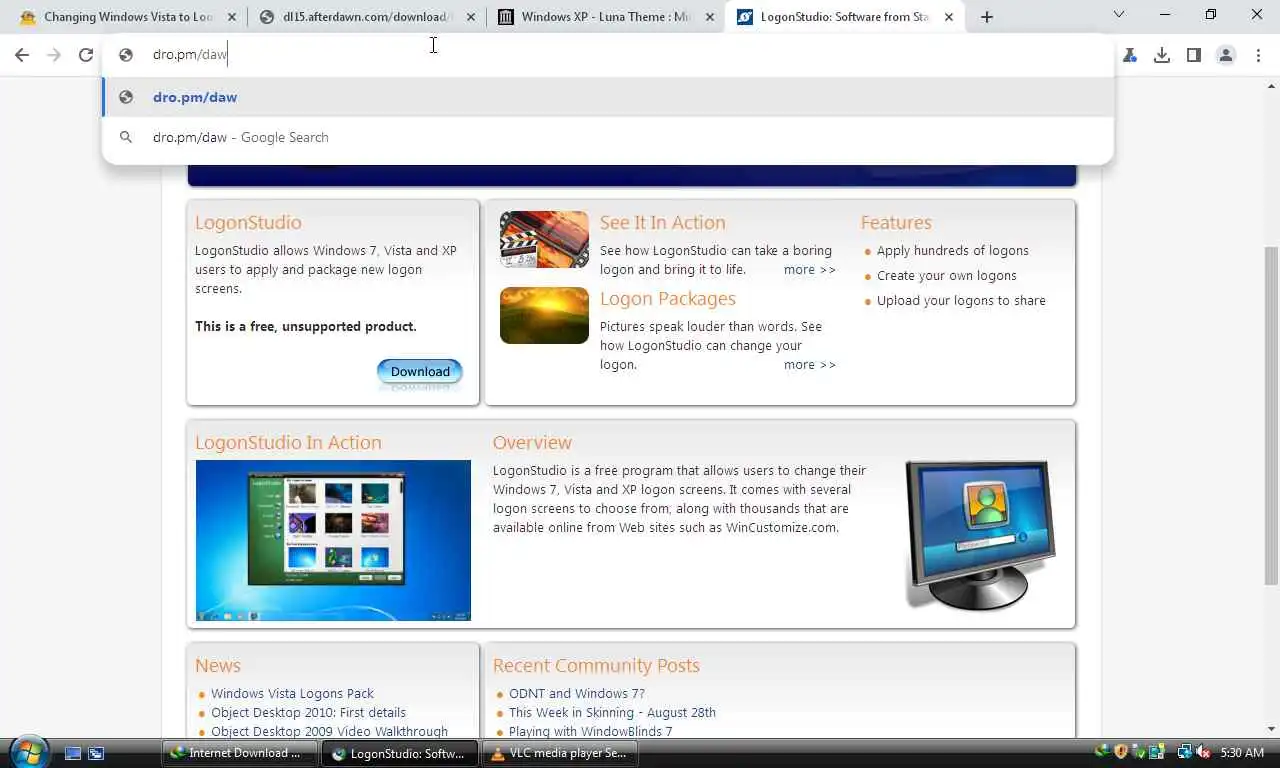Select the dro.pm/daw URL suggestion
The image size is (1280, 768).
coord(608,97)
